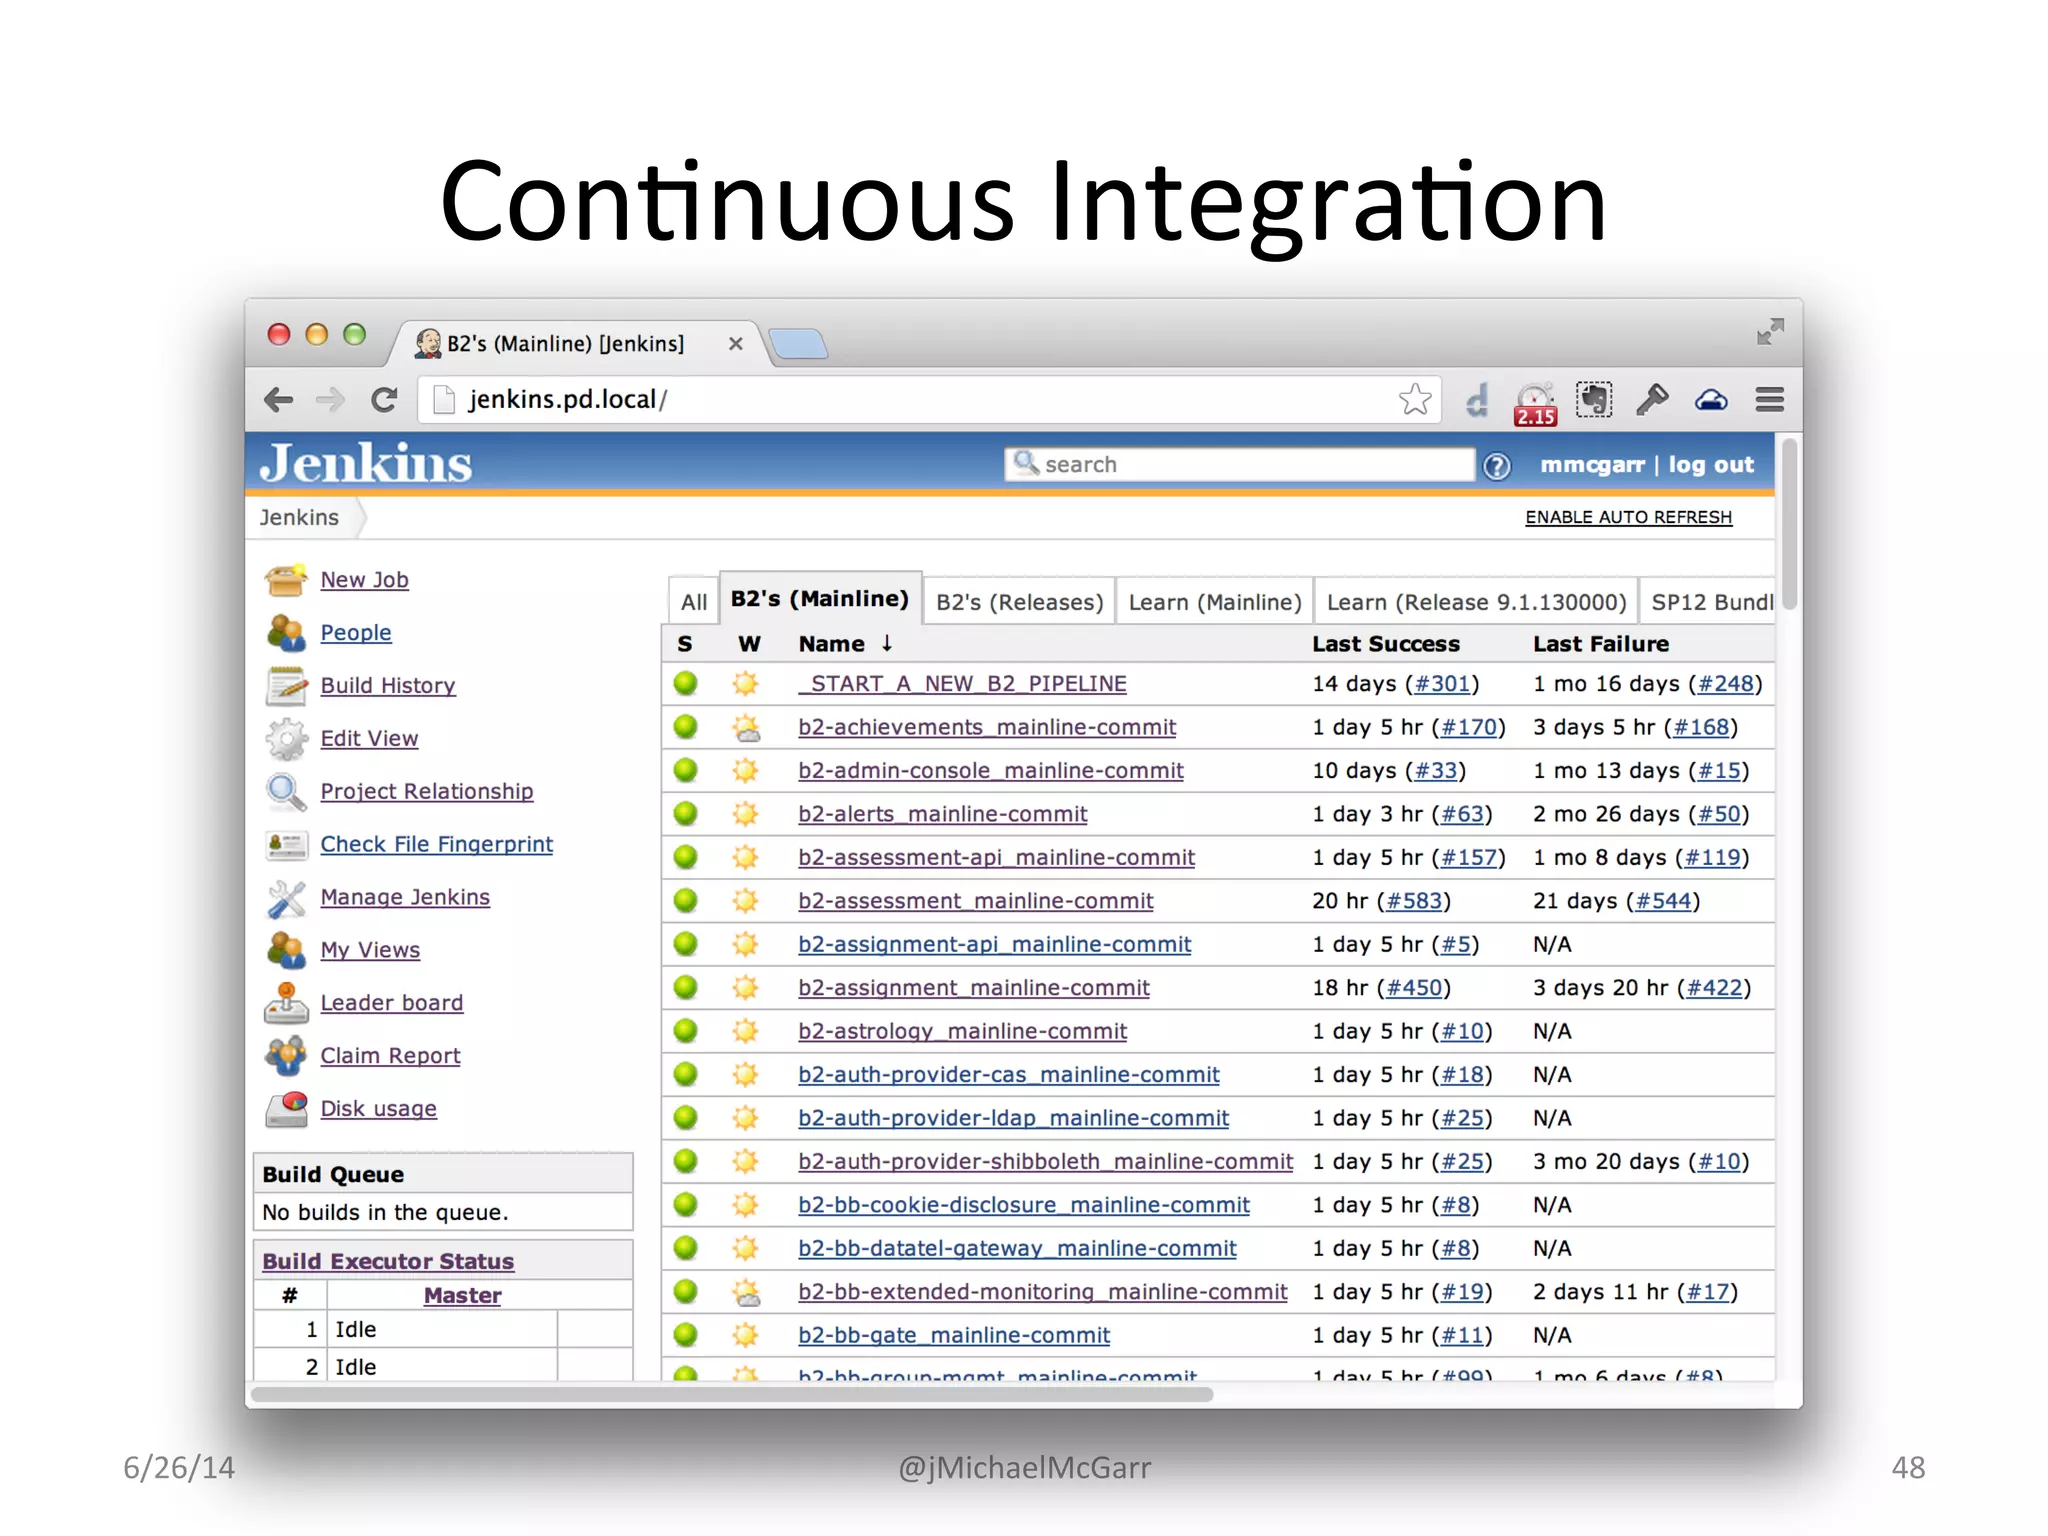Click weather icon for b2-bb-extended-monitoring_mainline-commit

coord(745,1292)
